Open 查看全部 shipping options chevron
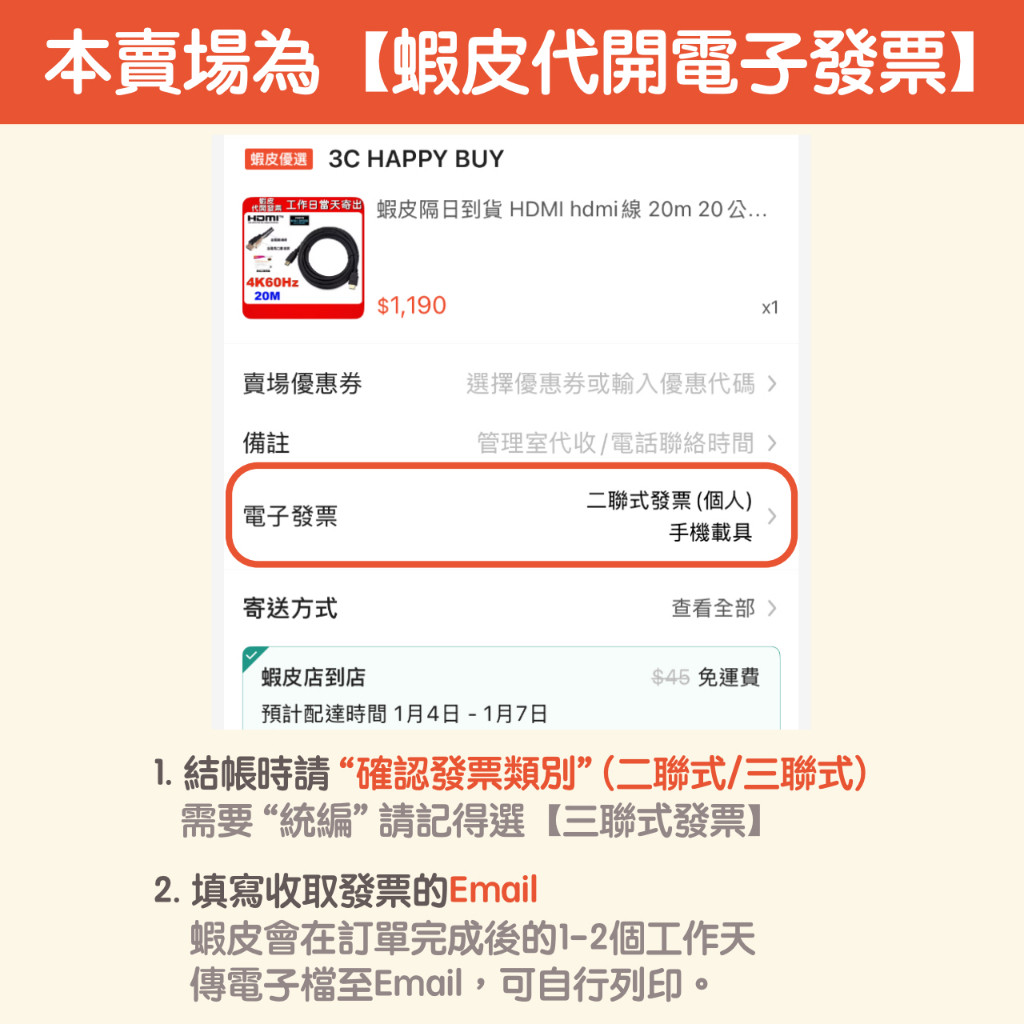 (772, 608)
